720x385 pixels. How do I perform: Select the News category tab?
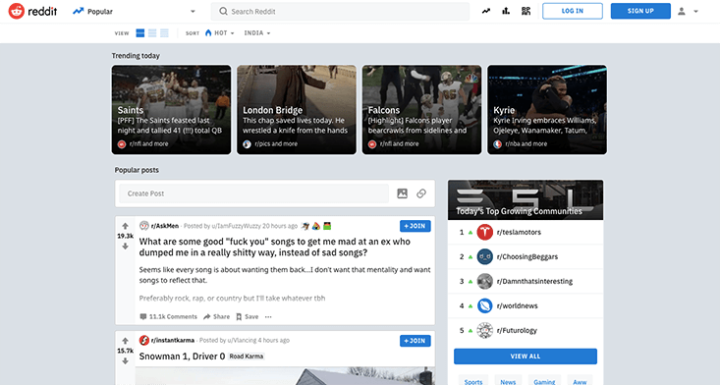508,381
